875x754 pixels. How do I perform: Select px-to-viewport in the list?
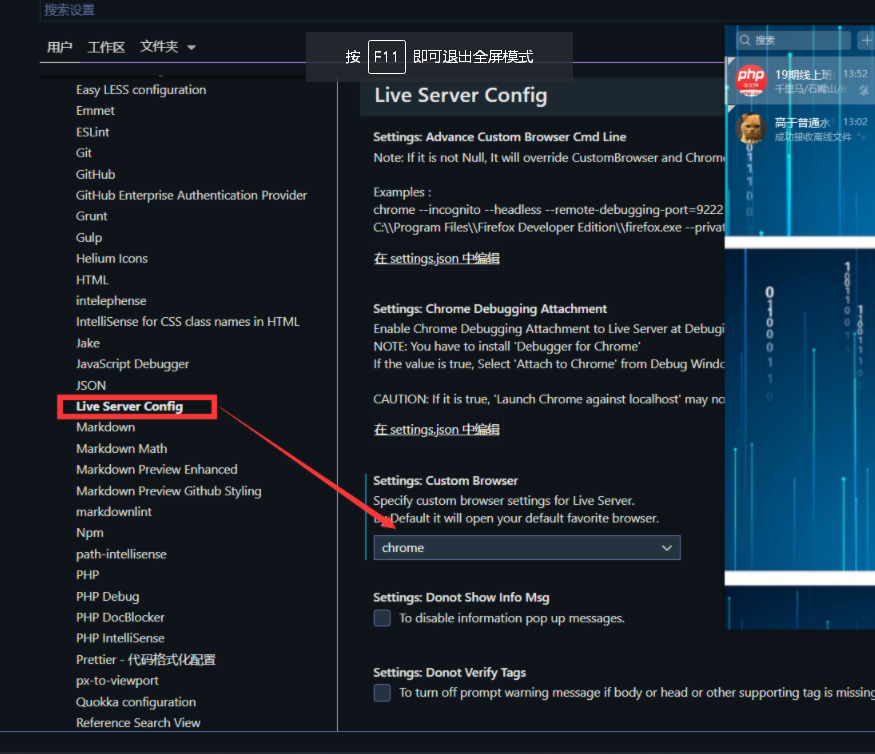(x=117, y=680)
